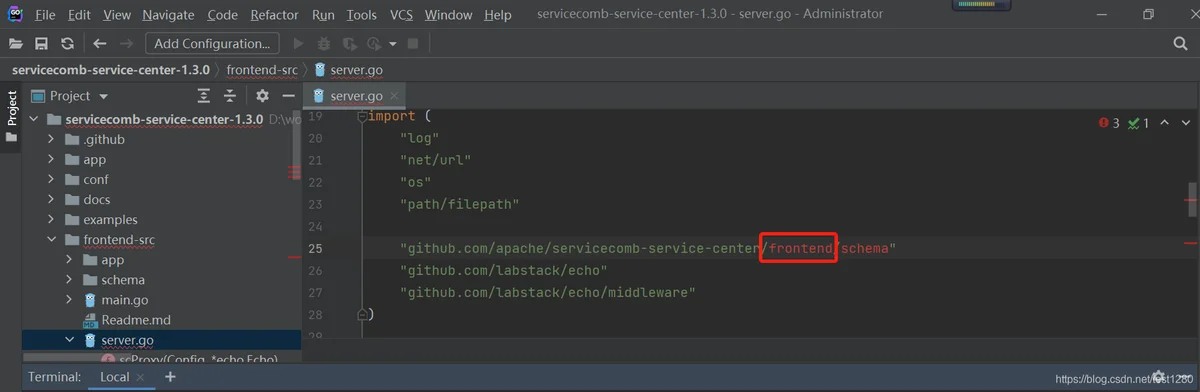1200x392 pixels.
Task: Open Project panel gear settings
Action: pyautogui.click(x=262, y=96)
